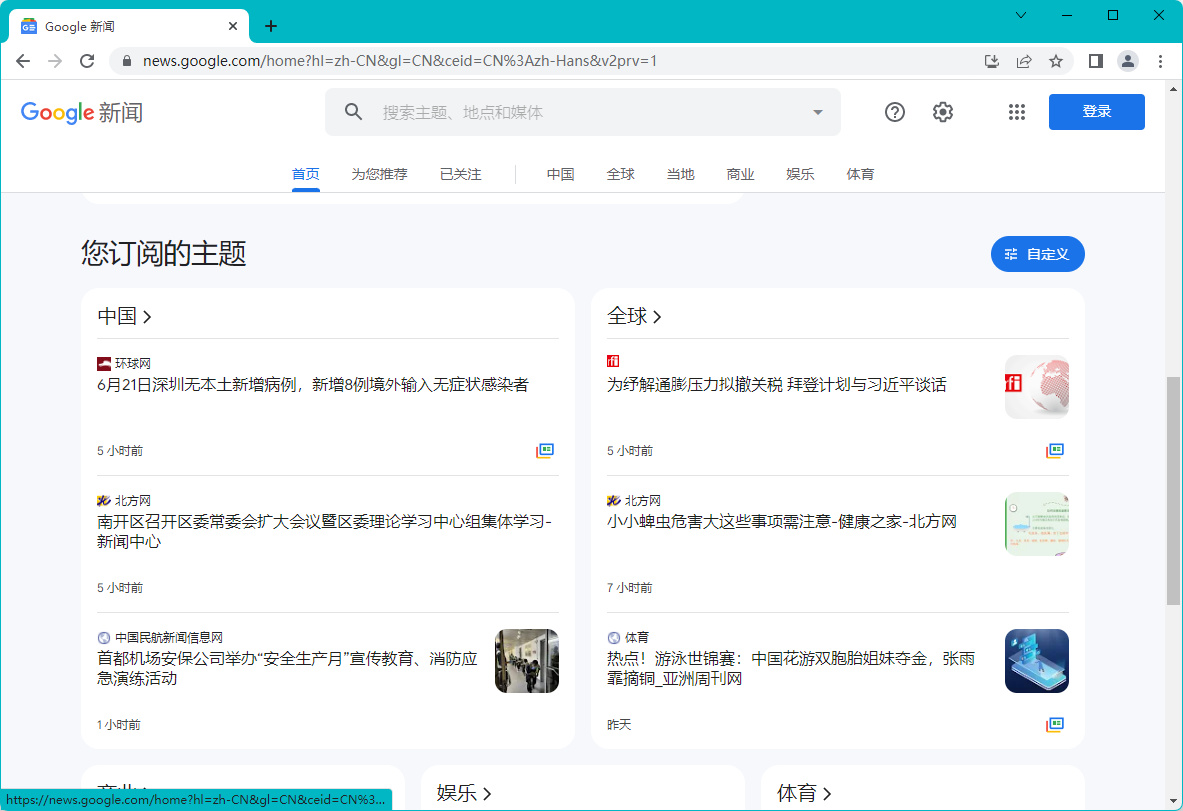Open Google News help icon
Viewport: 1183px width, 811px height.
895,112
